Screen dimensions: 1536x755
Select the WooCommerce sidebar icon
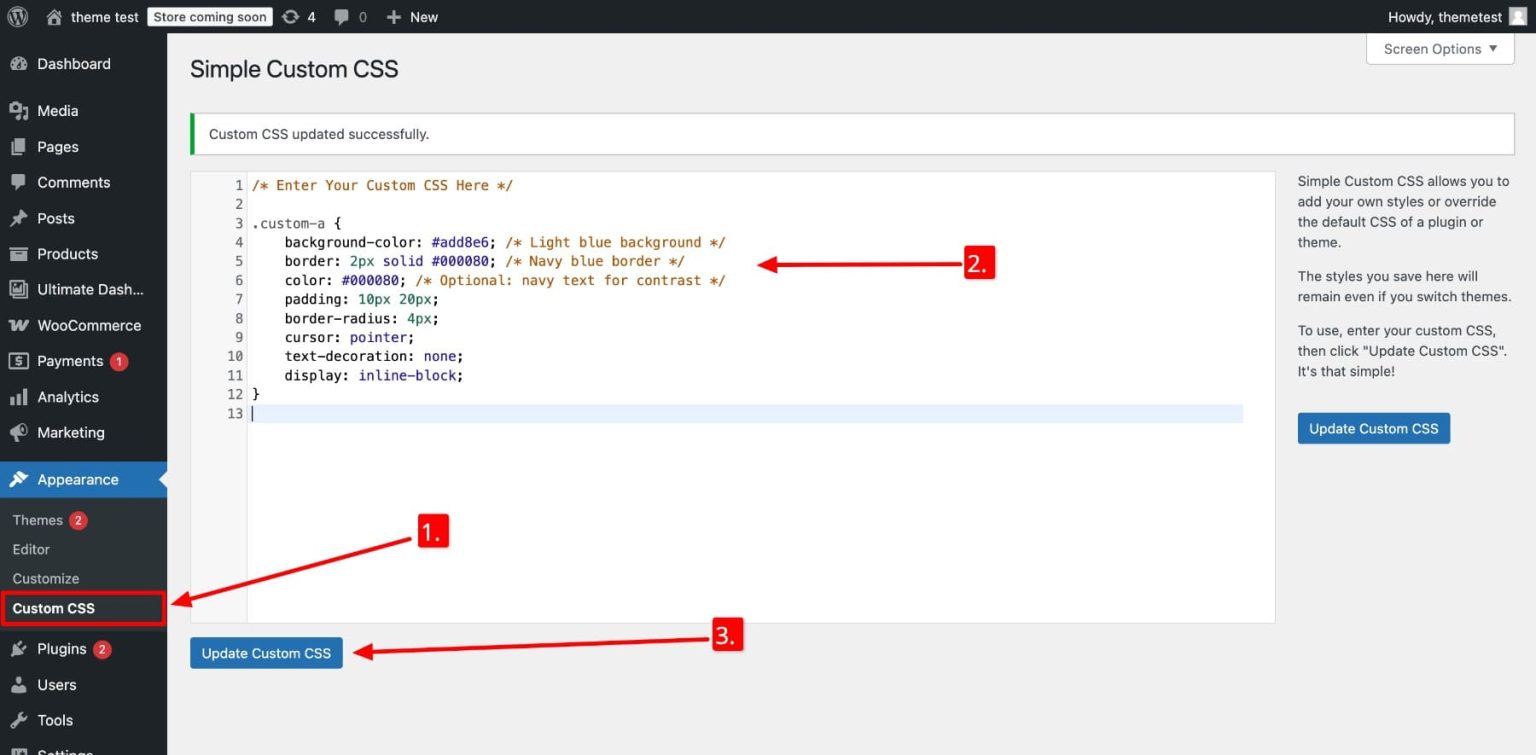pyautogui.click(x=20, y=325)
